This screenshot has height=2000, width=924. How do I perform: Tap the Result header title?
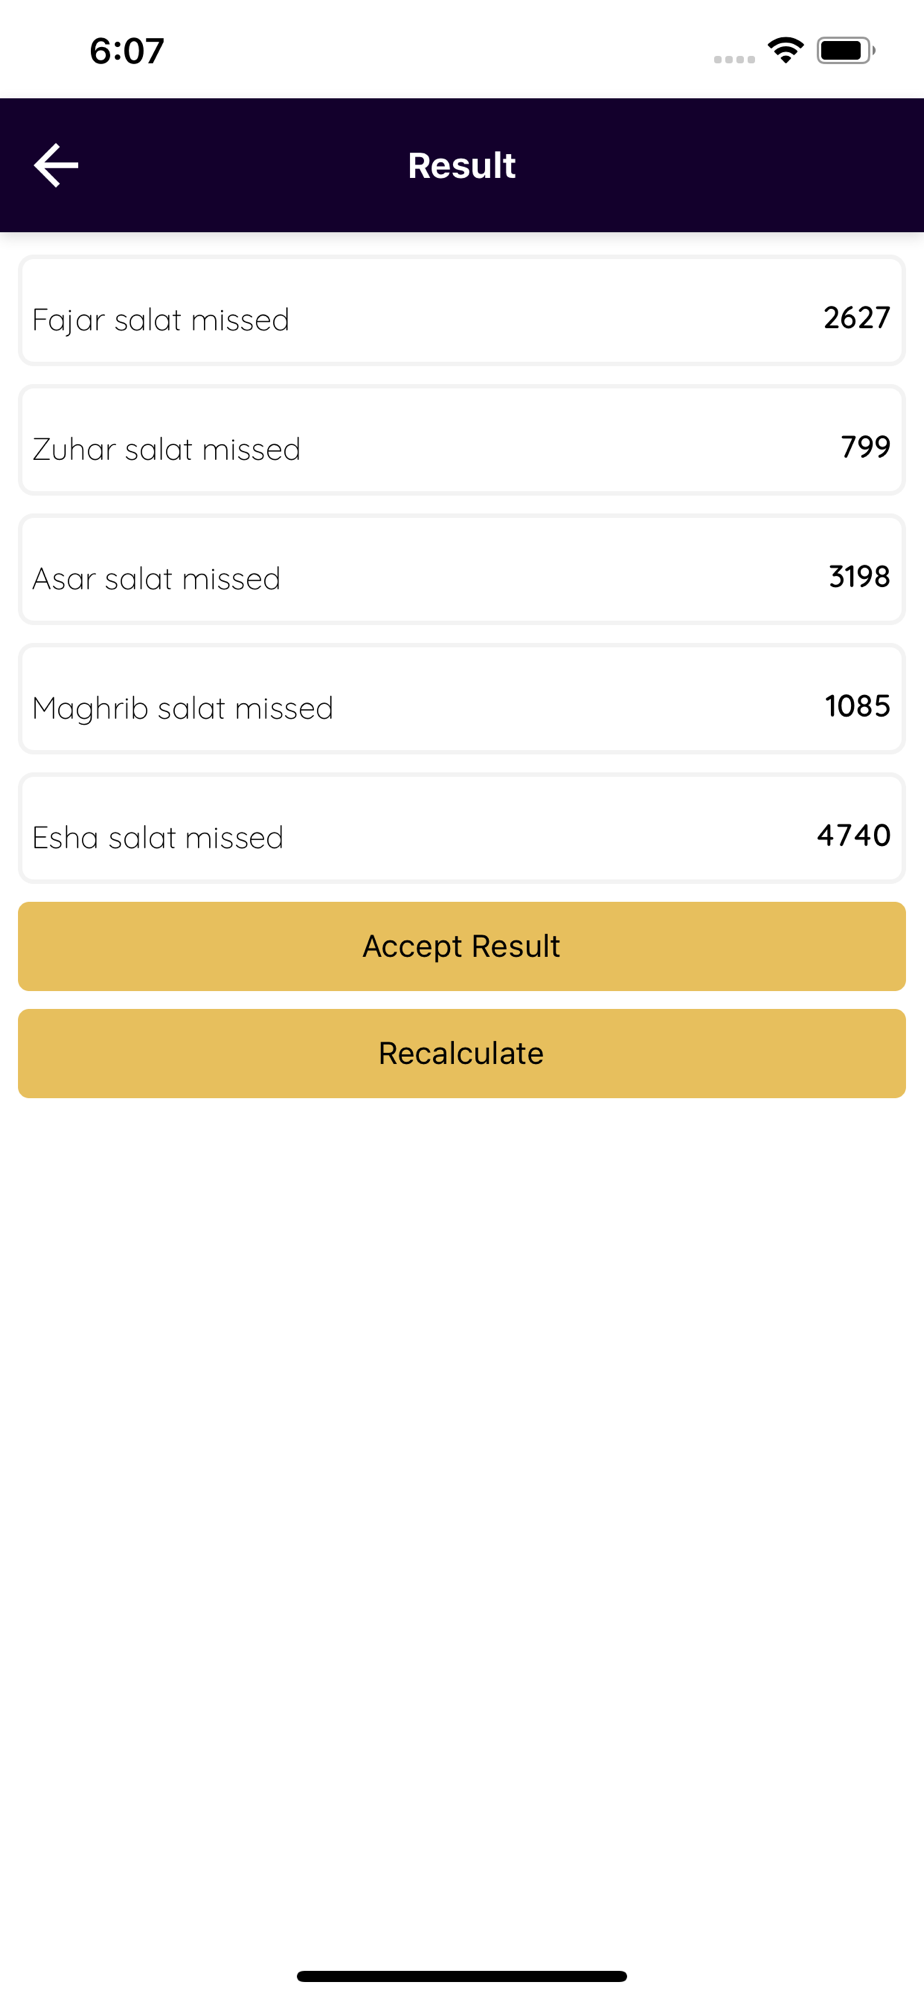(462, 165)
